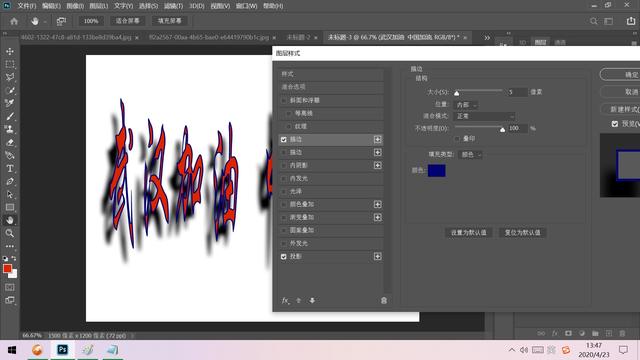Uncheck the highlighted 描边 checkbox
The width and height of the screenshot is (640, 360).
pos(284,140)
